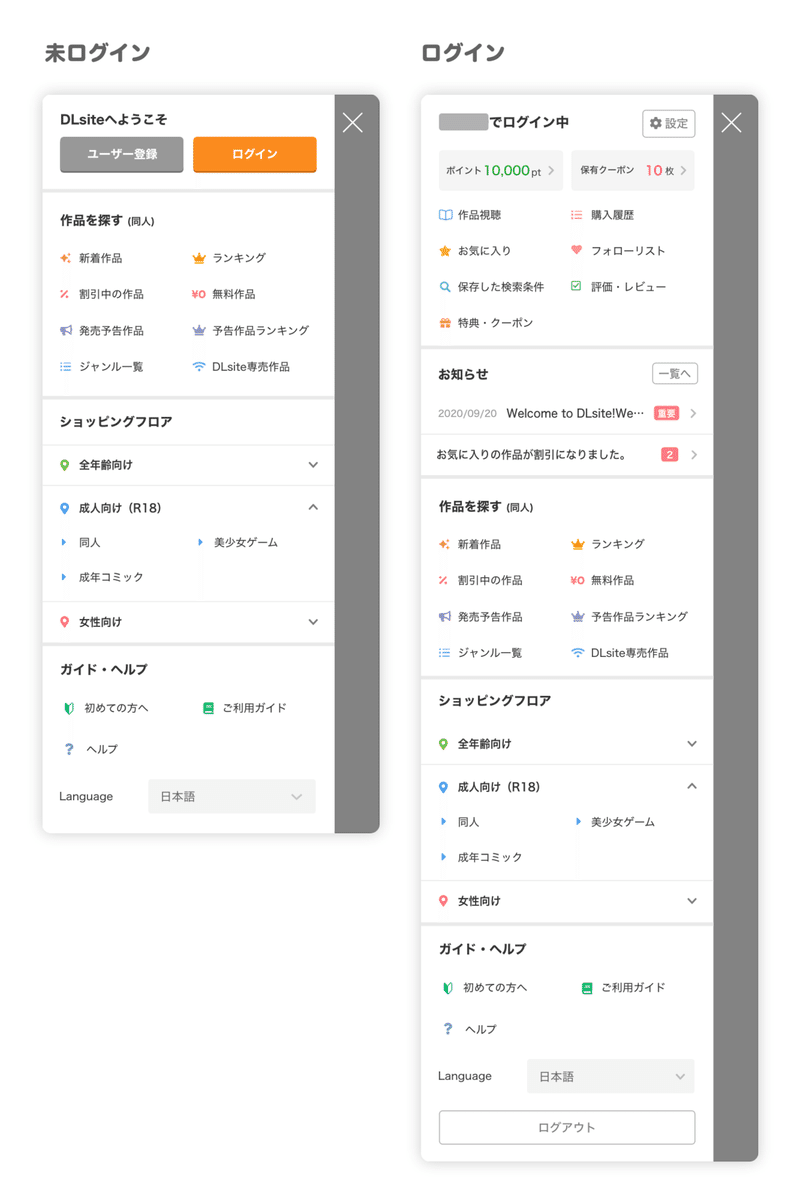Open the Welcome to DLsite notice row arrow
Screen dimensions: 800x1204
pyautogui.click(x=693, y=413)
